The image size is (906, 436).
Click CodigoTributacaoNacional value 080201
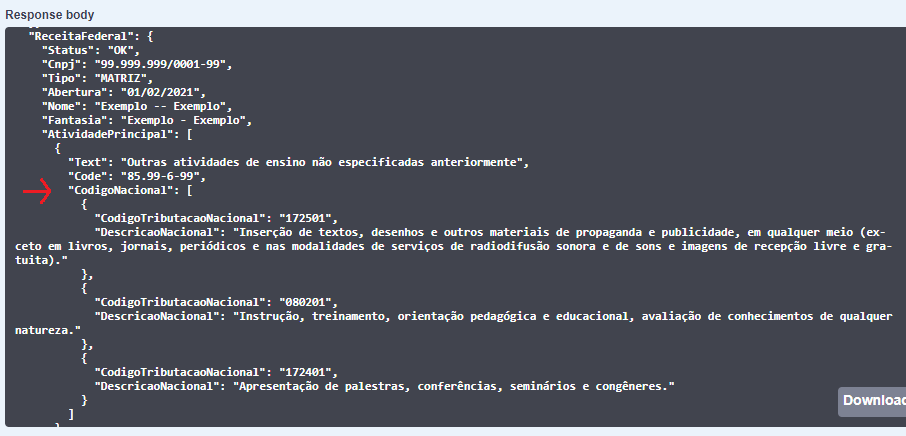[x=312, y=301]
